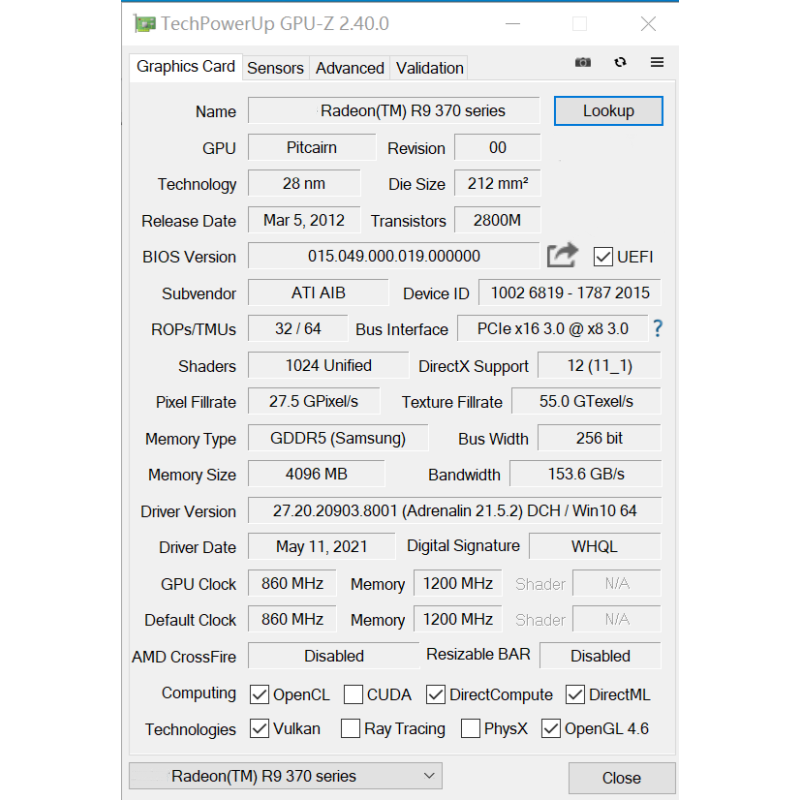This screenshot has width=800, height=800.
Task: Close the window with title bar X
Action: [648, 23]
